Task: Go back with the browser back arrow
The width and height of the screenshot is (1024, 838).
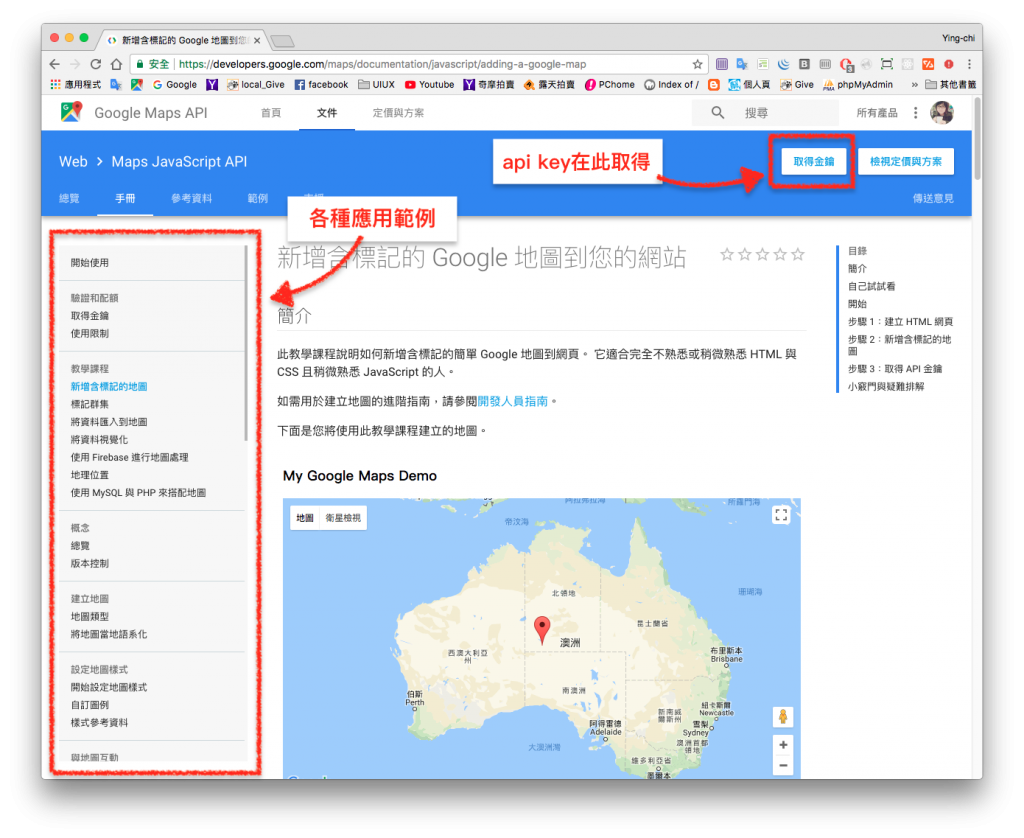Action: [x=55, y=64]
